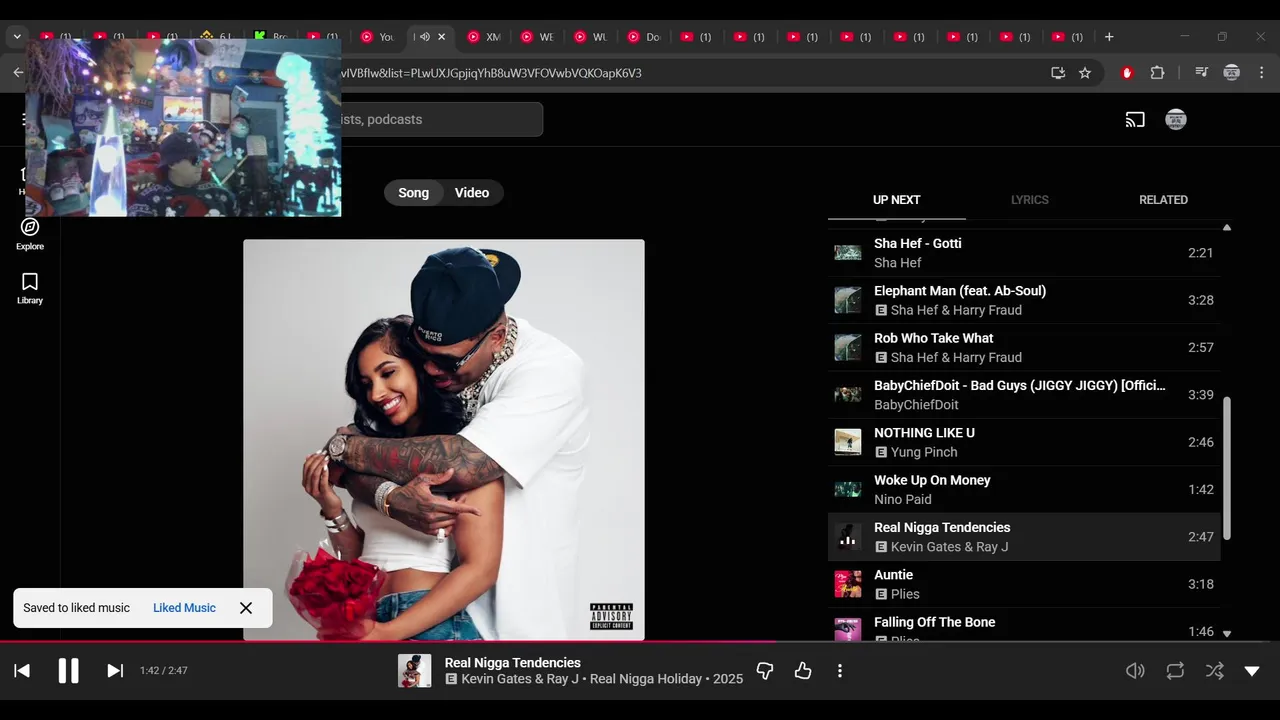Open the volume control speaker icon
The height and width of the screenshot is (720, 1280).
point(1135,671)
